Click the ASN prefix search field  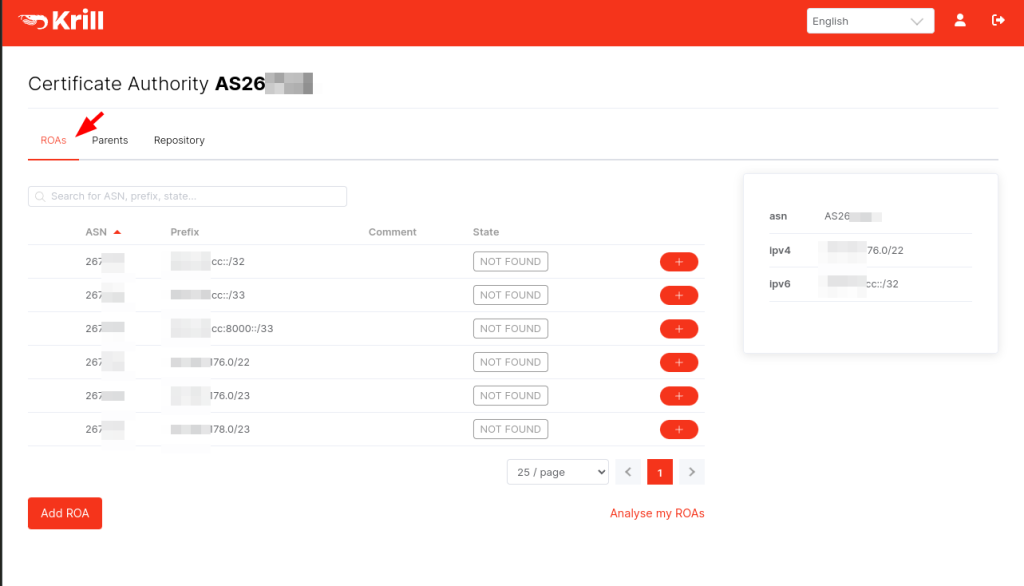[x=188, y=196]
